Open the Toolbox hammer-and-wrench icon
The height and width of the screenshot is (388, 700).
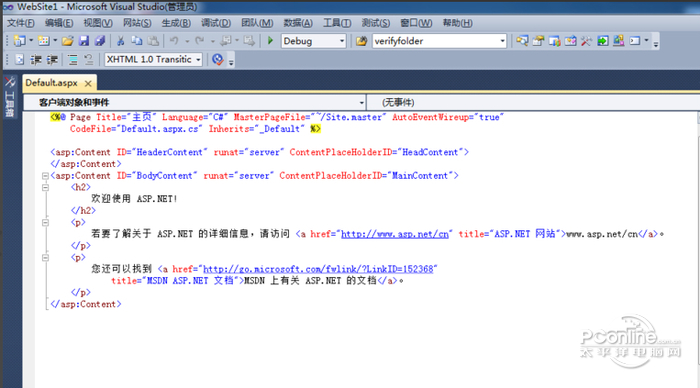586,41
